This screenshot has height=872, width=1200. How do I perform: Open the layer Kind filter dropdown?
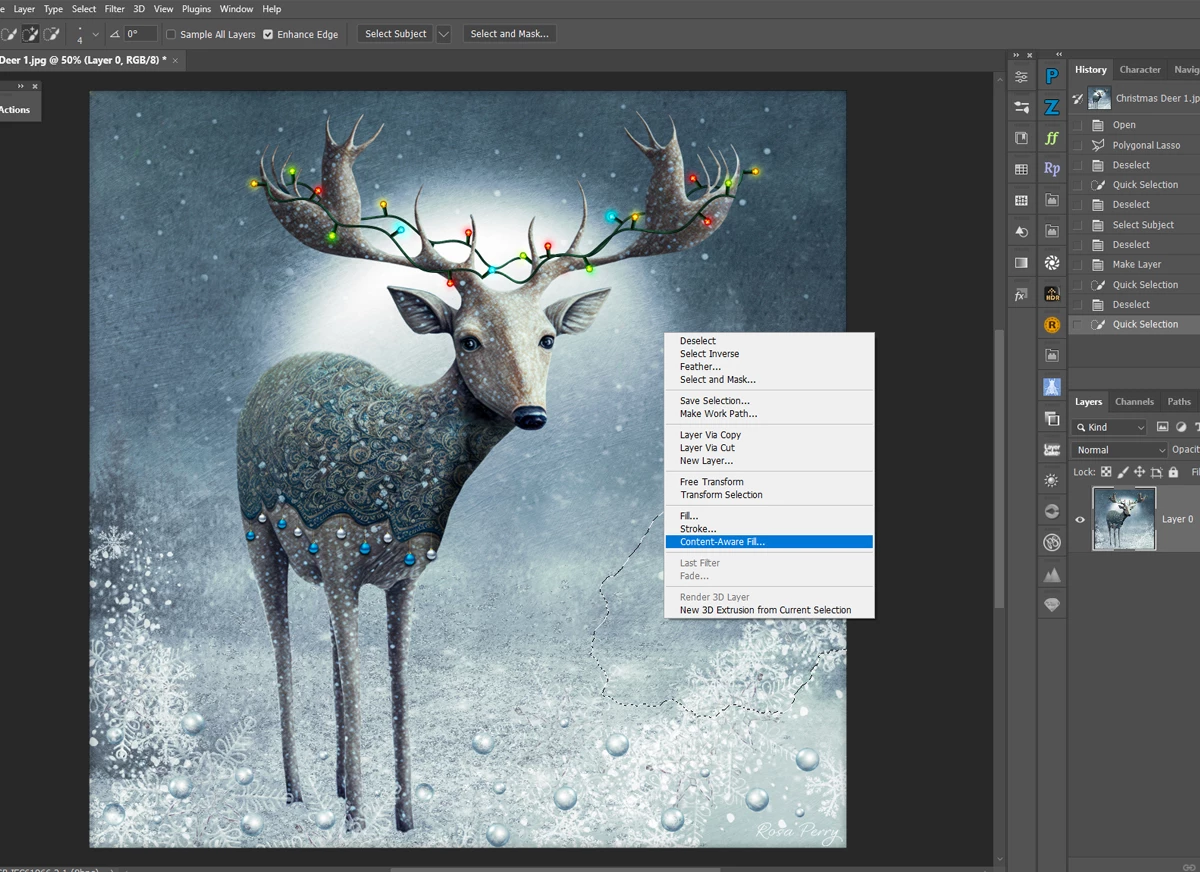point(1109,427)
